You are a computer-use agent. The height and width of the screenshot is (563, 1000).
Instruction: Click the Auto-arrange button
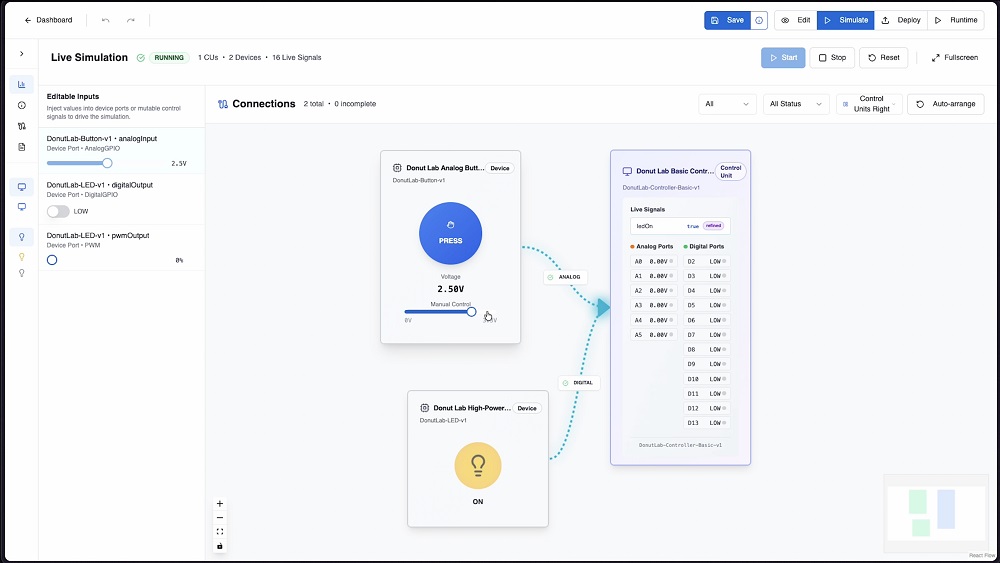point(945,104)
